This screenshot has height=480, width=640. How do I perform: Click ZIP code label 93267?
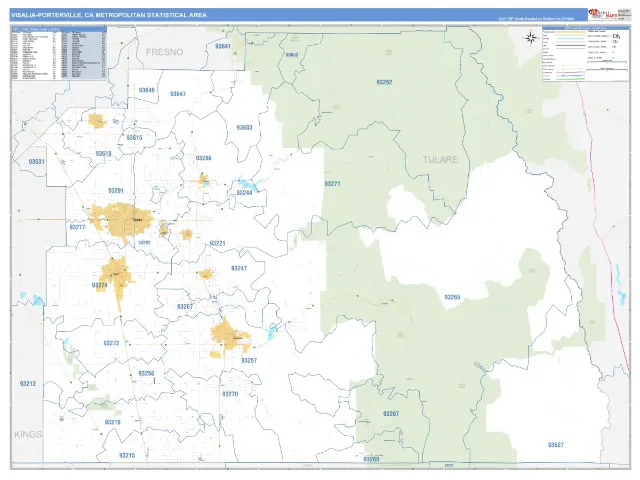click(x=185, y=307)
